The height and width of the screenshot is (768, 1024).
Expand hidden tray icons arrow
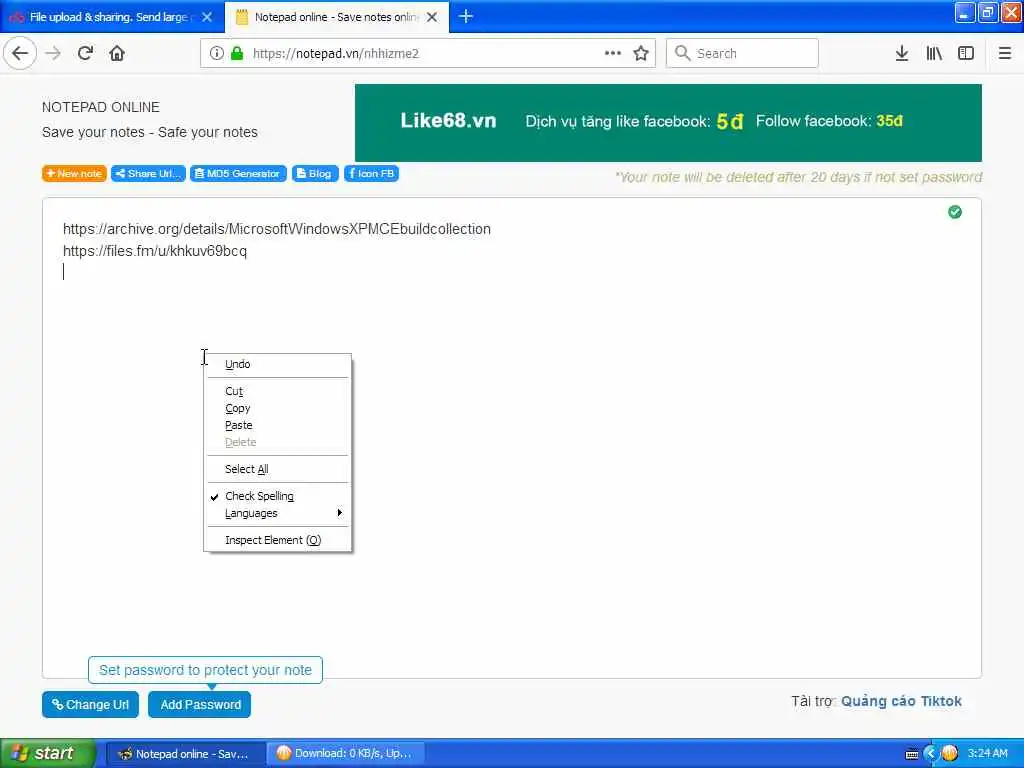pyautogui.click(x=931, y=753)
